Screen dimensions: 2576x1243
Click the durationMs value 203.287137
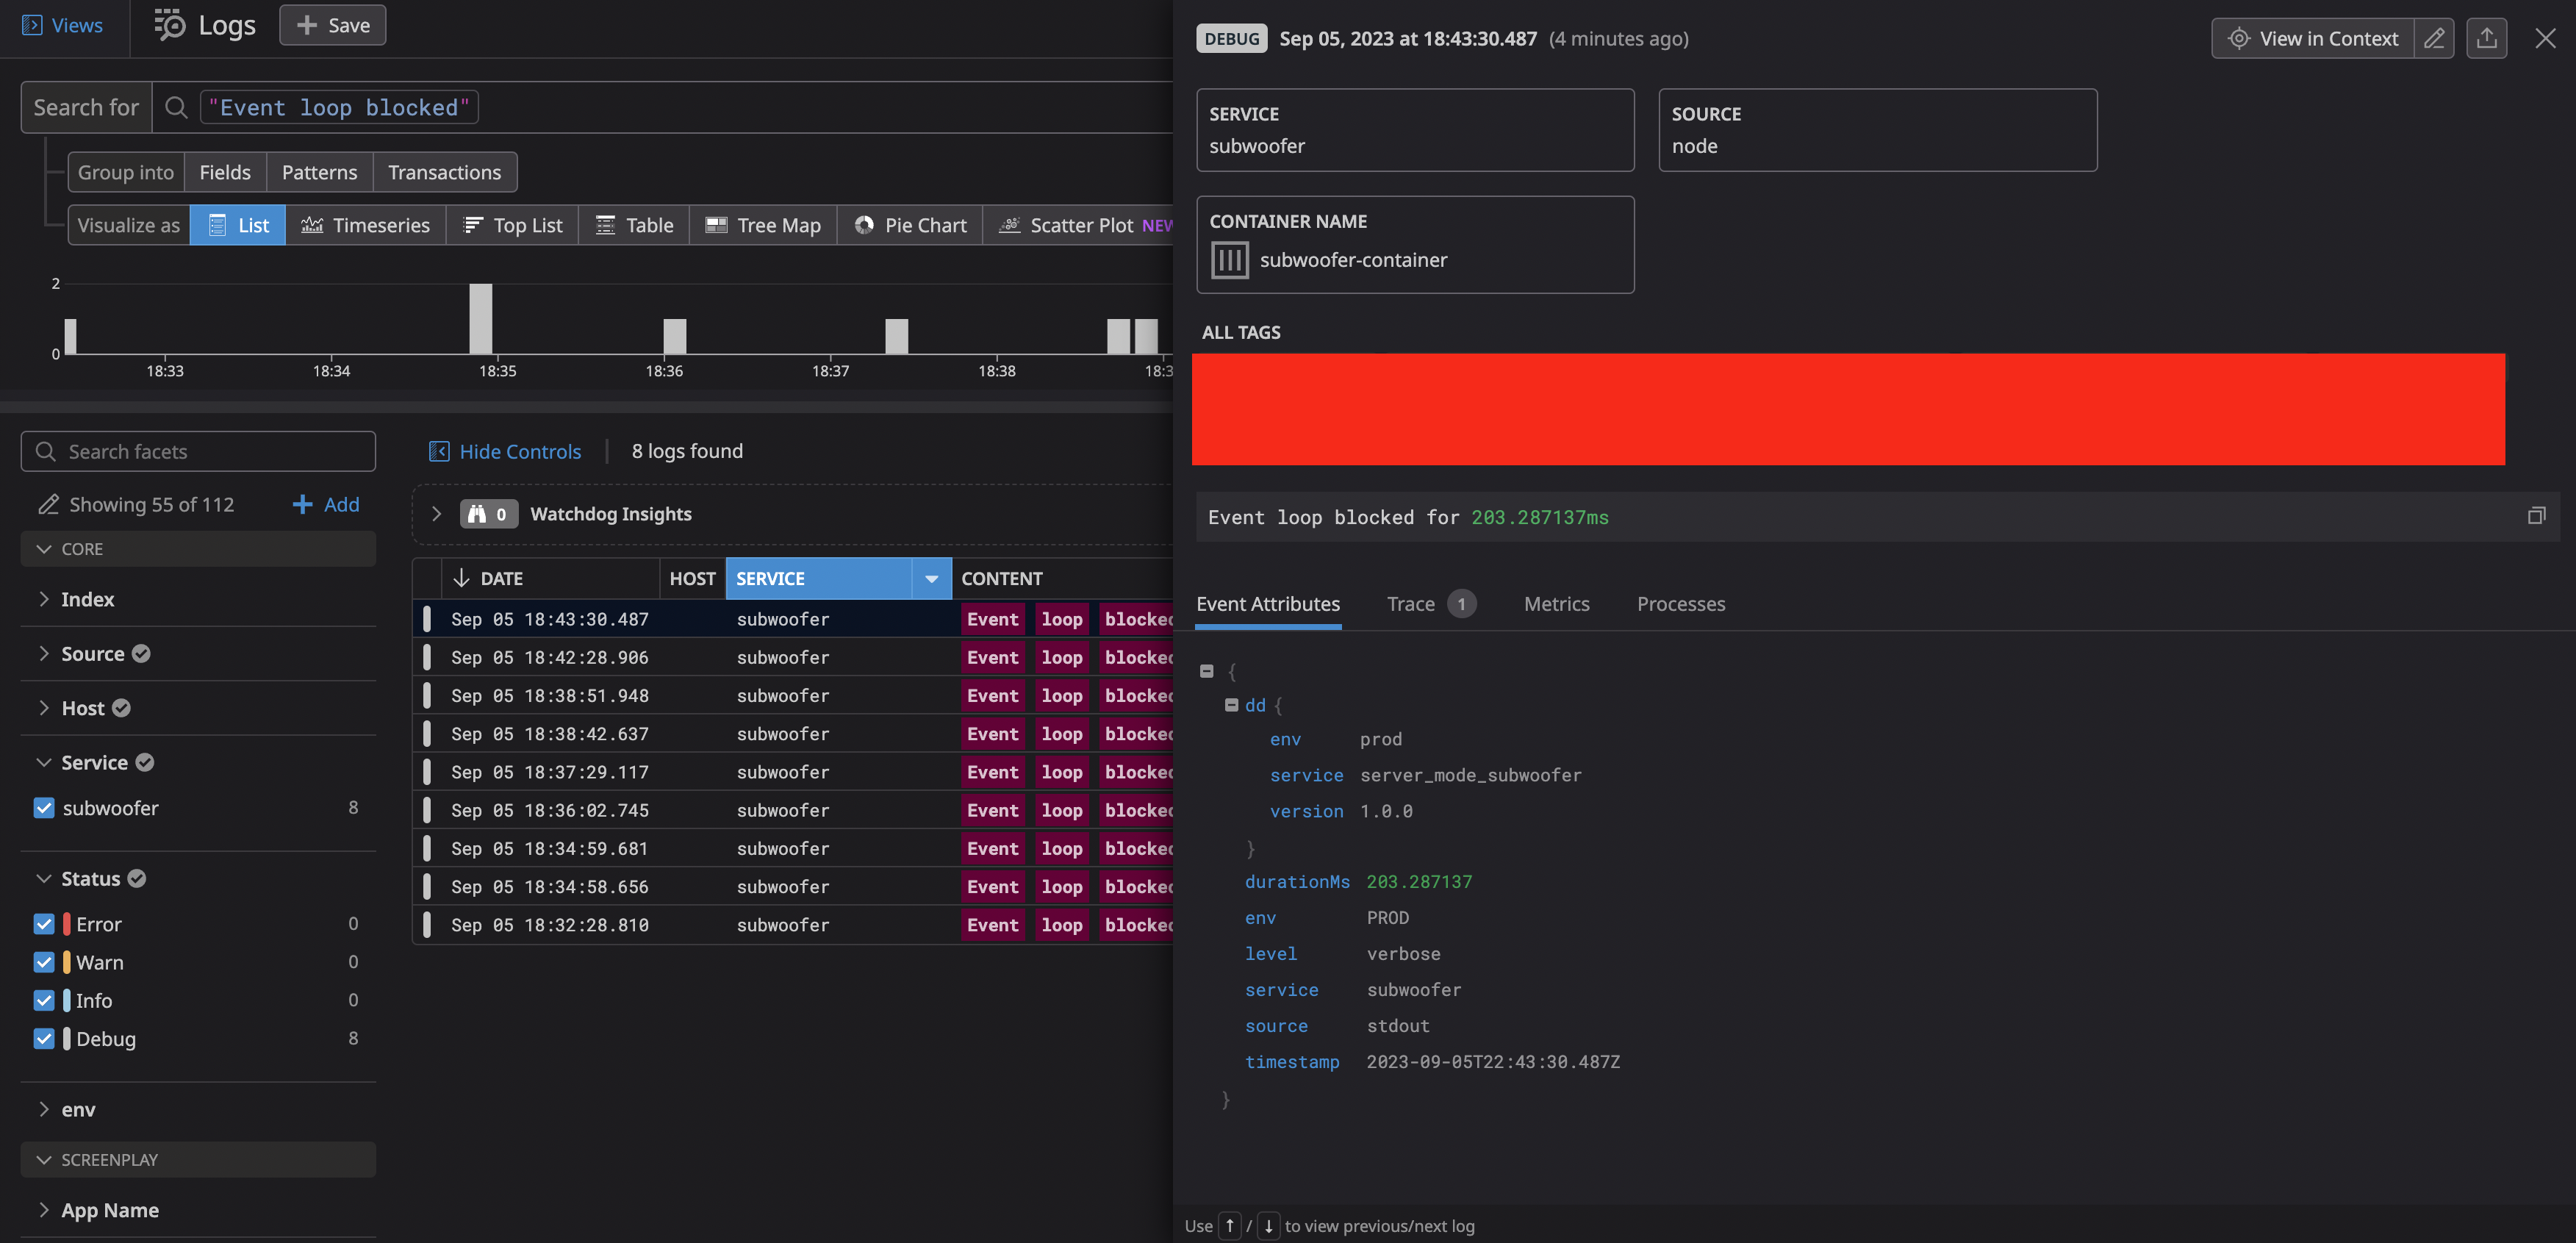point(1419,883)
